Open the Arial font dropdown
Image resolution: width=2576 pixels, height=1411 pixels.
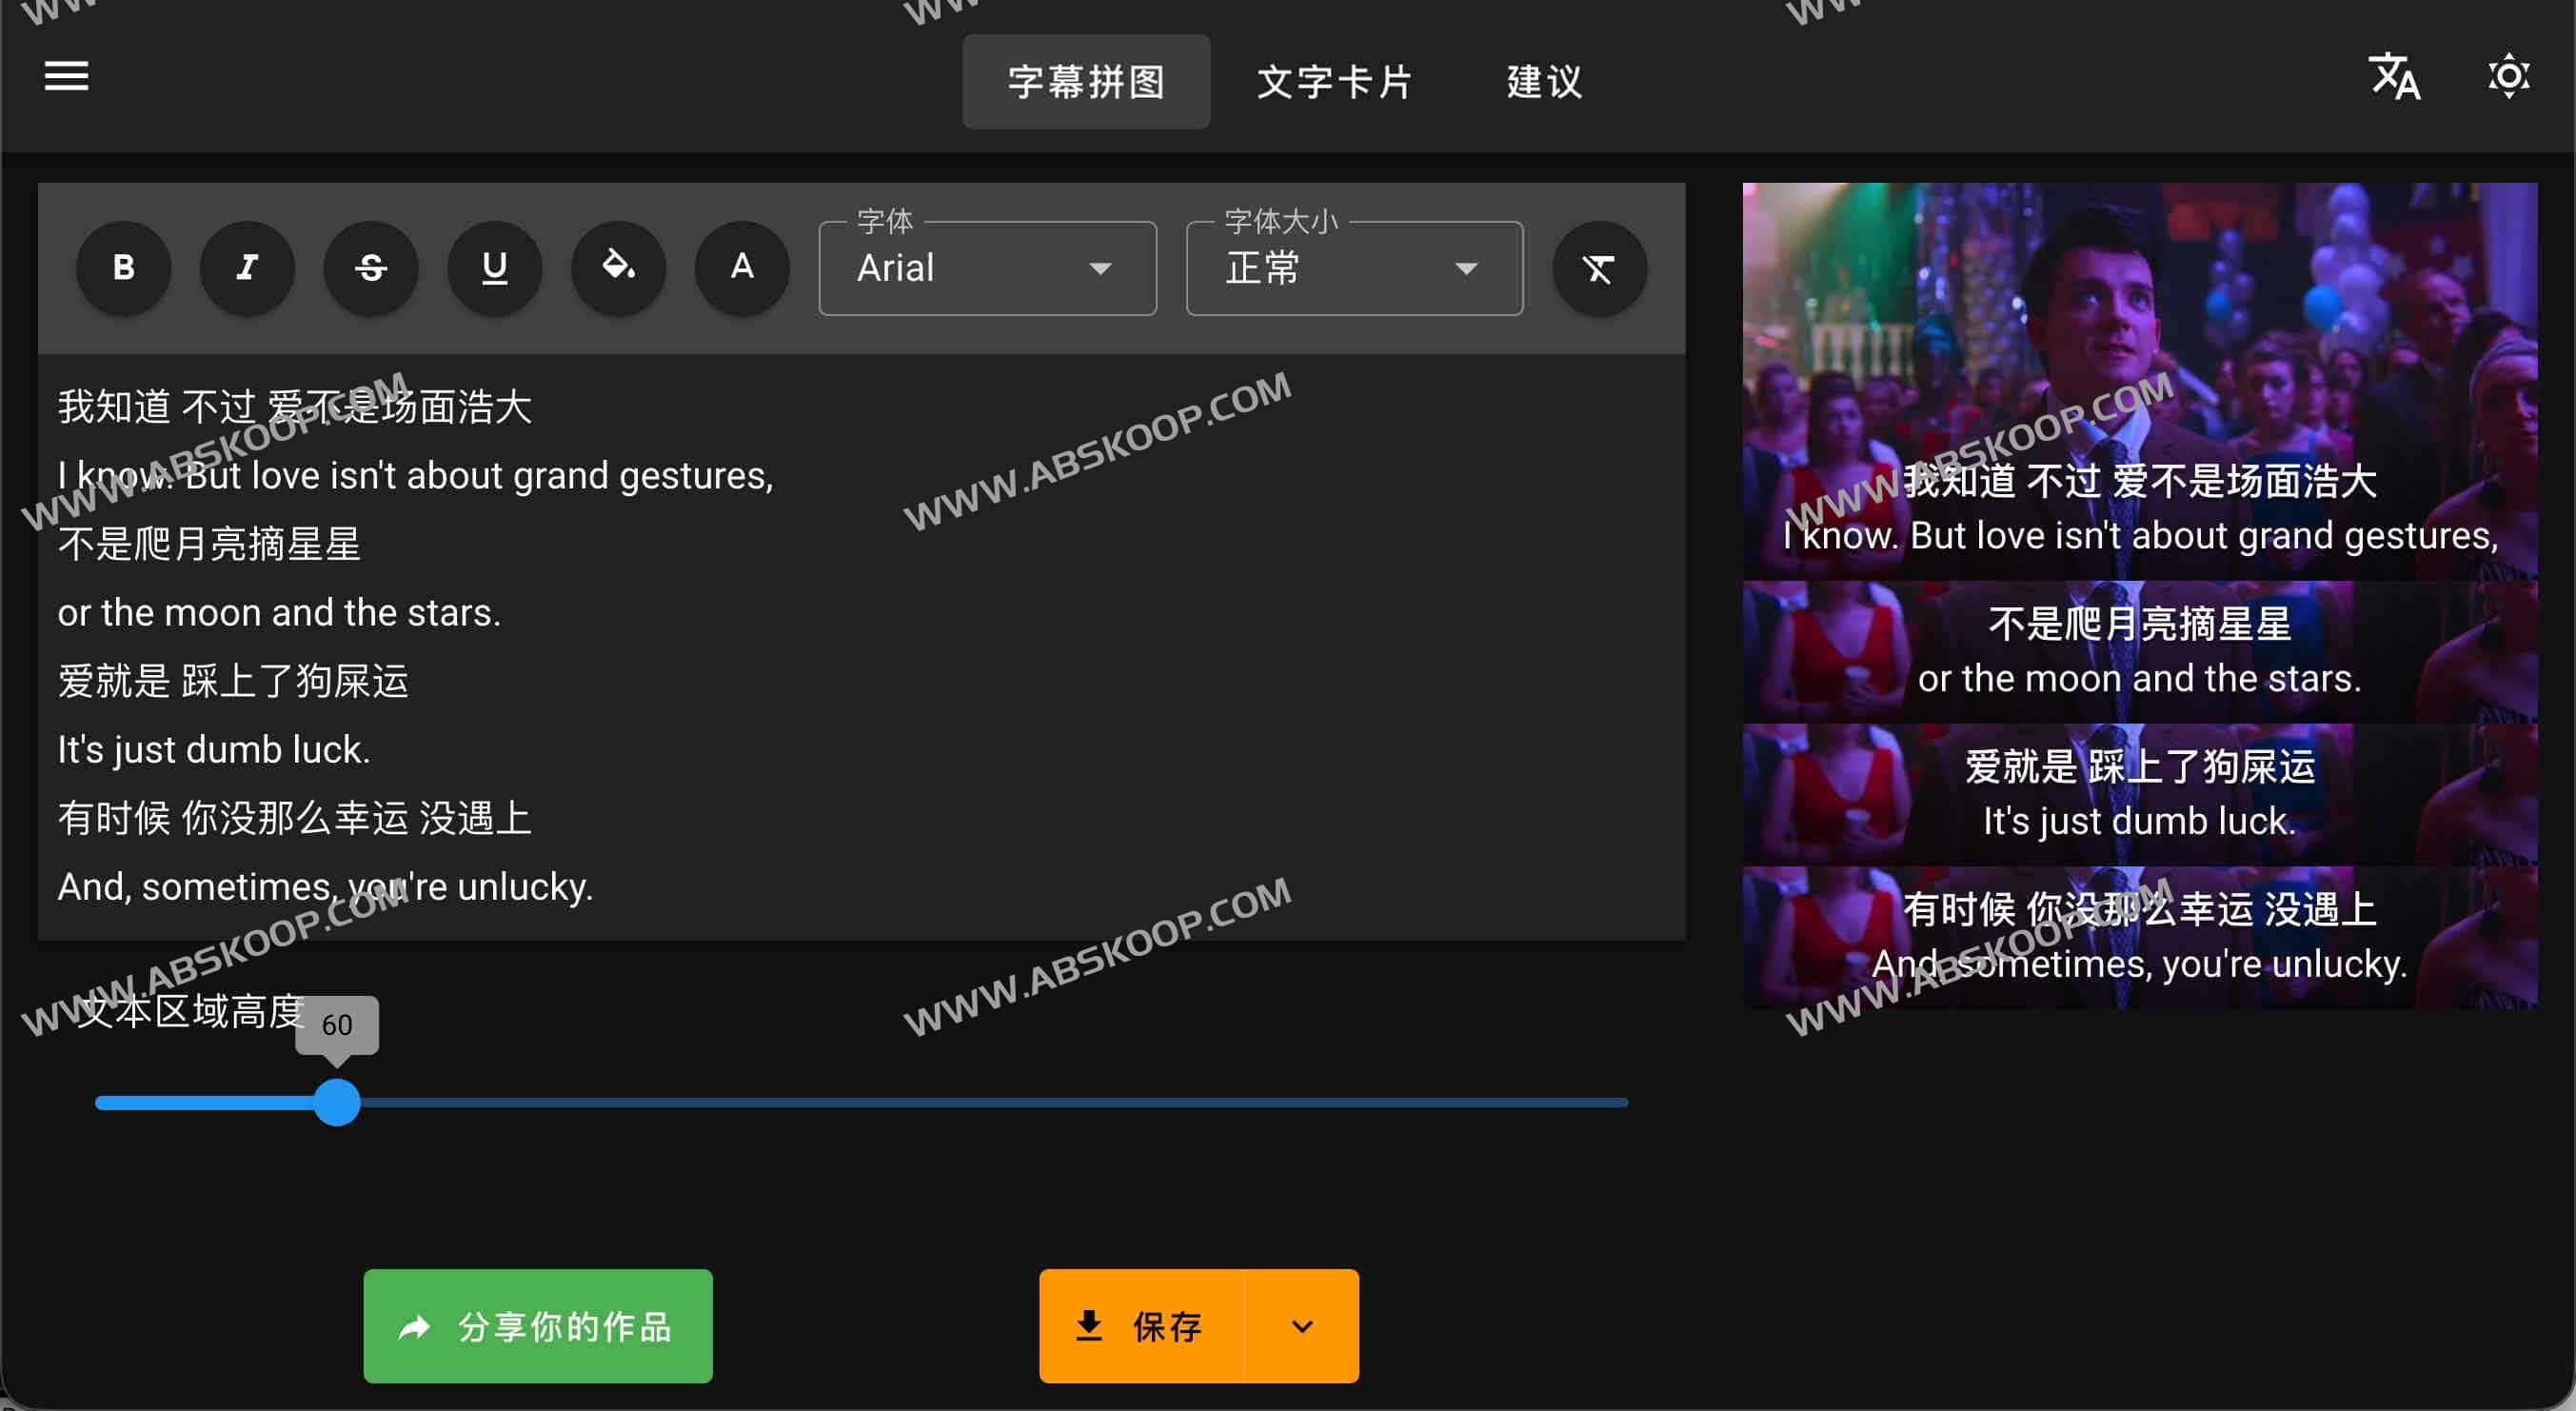coord(986,269)
